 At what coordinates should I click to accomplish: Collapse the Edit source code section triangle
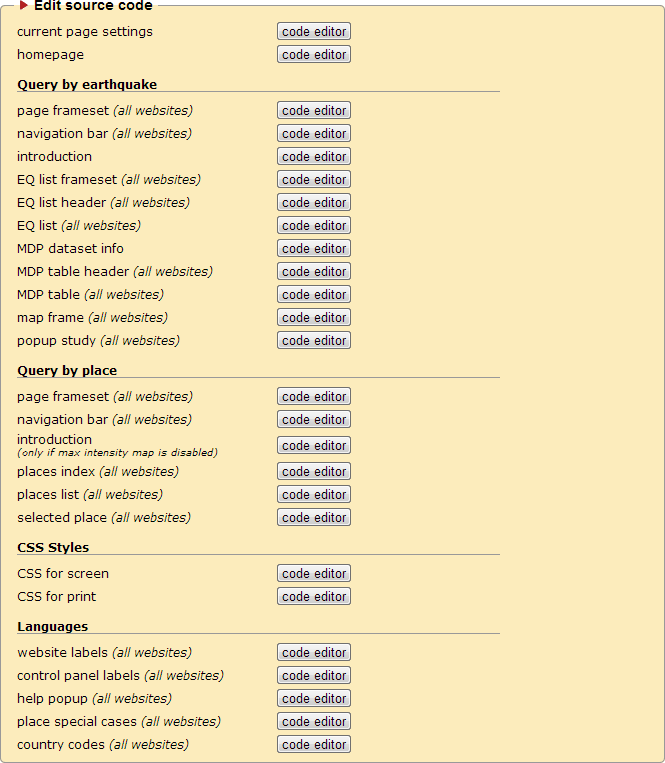[24, 6]
